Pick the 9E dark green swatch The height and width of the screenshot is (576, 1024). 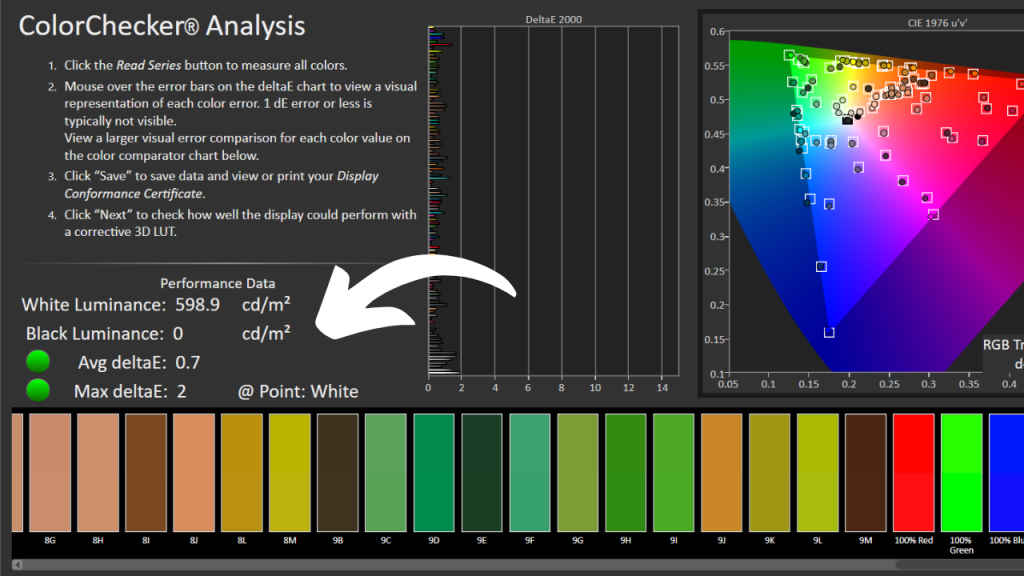pyautogui.click(x=482, y=472)
